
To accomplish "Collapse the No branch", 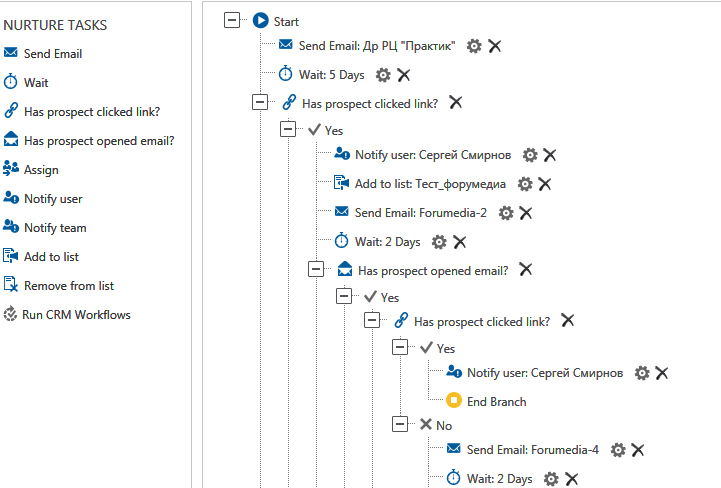I will coord(401,424).
